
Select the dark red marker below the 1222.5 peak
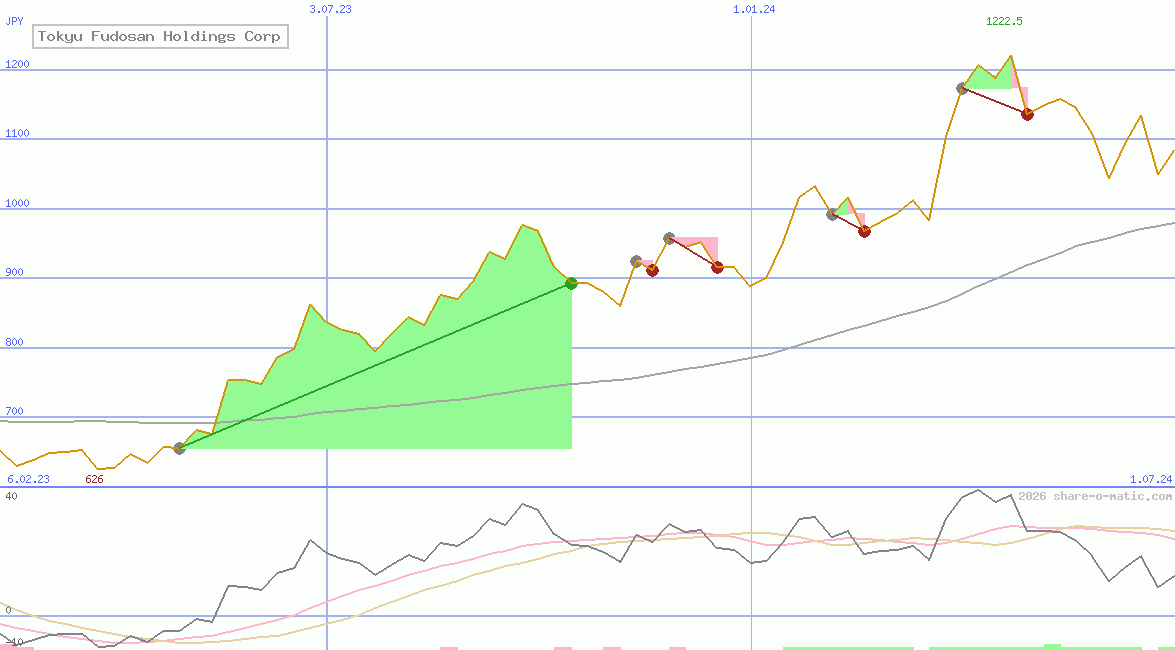coord(1026,114)
